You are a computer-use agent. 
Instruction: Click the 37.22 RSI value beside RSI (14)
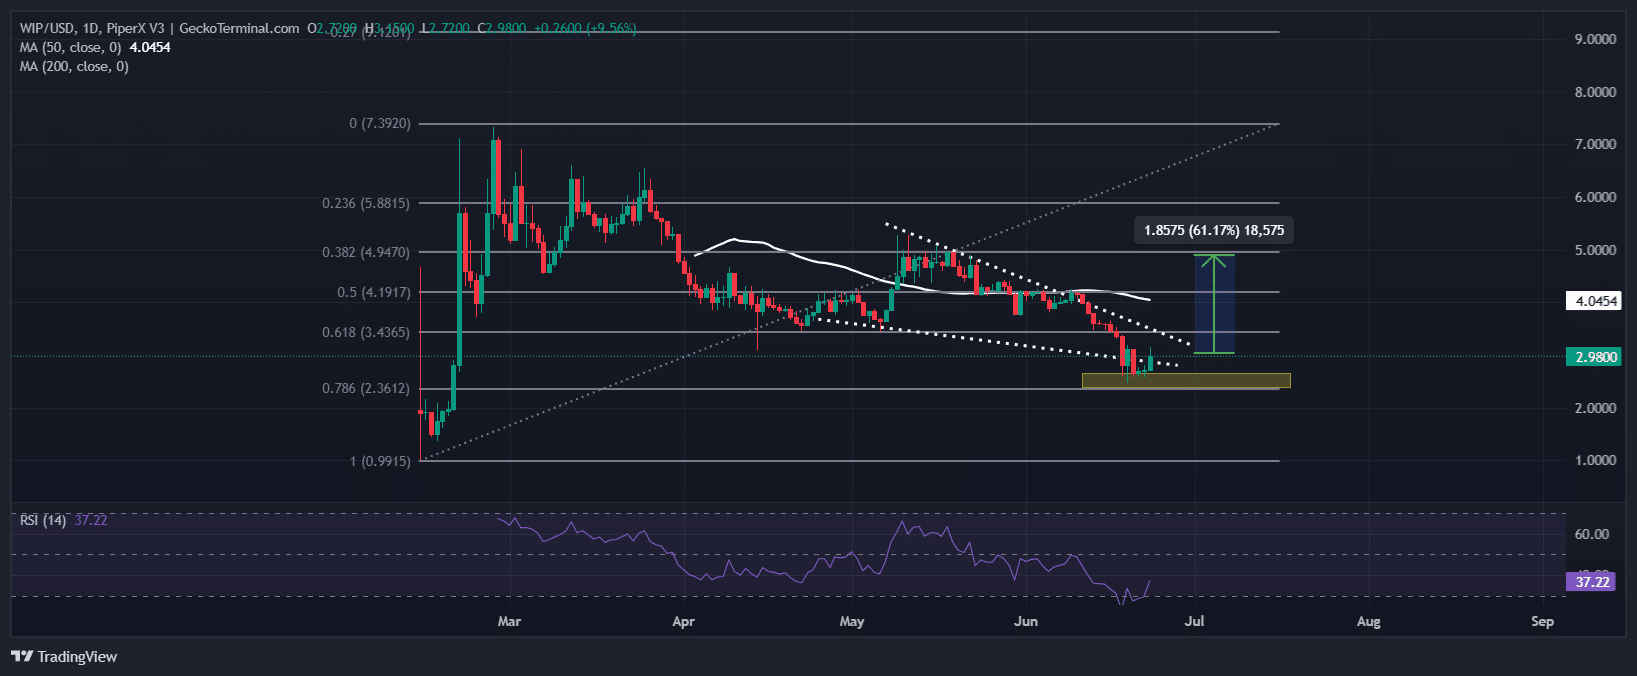point(91,520)
